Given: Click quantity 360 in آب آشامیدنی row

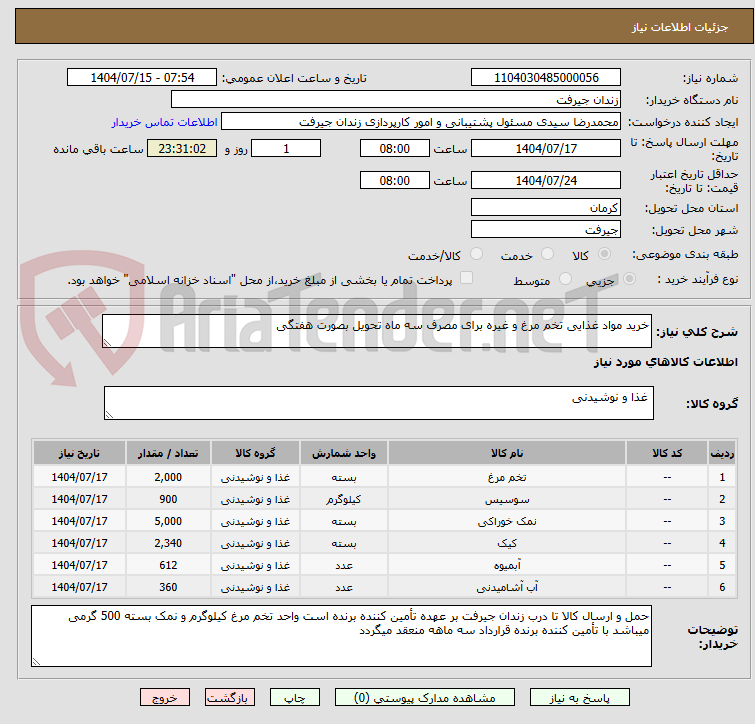Looking at the screenshot, I should pos(168,587).
